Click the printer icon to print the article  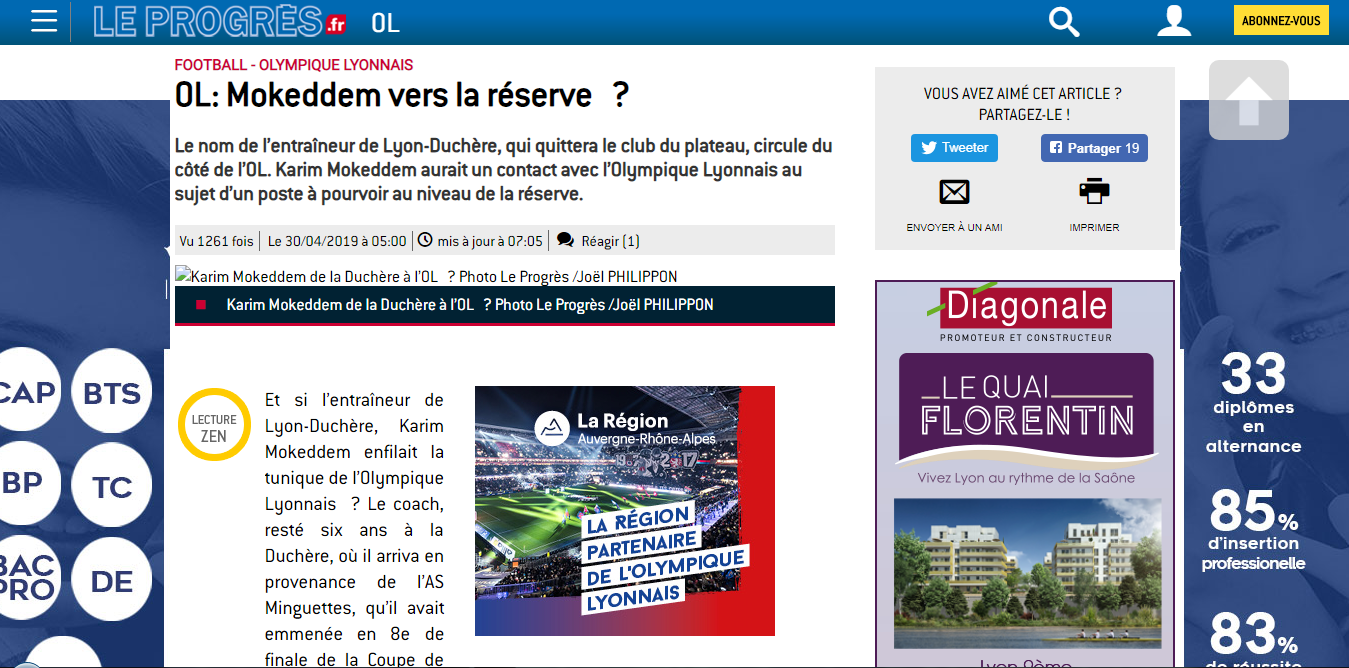click(x=1094, y=191)
